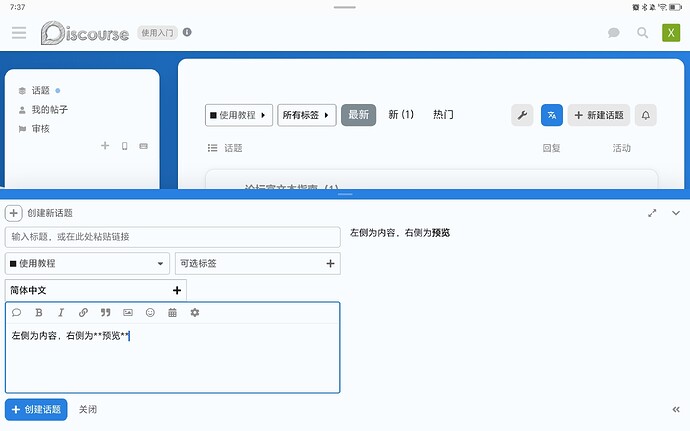Viewport: 690px width, 431px height.
Task: Click the 话题 column header
Action: click(233, 148)
